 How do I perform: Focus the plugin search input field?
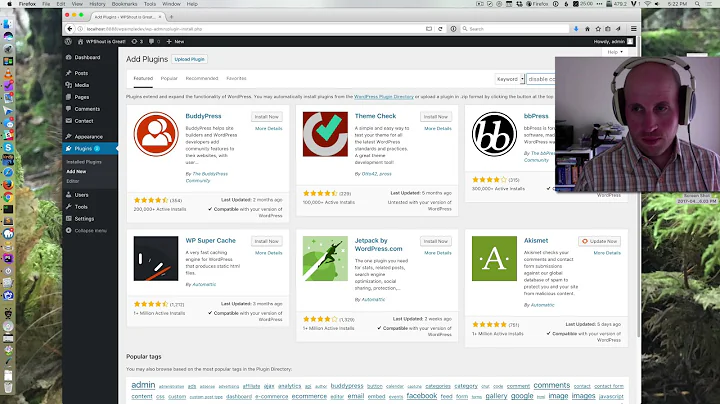(x=540, y=79)
